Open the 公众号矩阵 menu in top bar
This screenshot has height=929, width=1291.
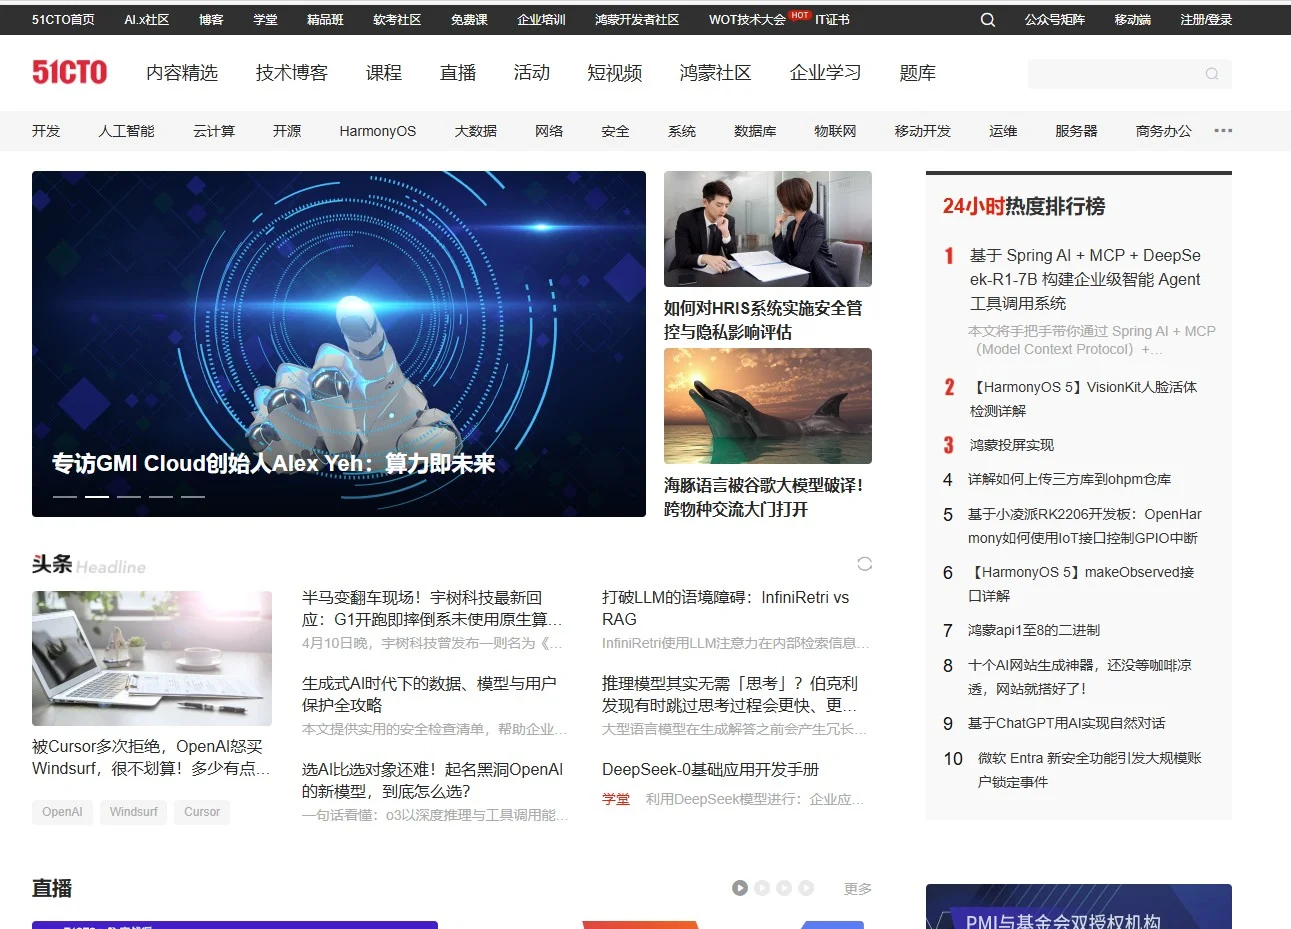click(1054, 19)
